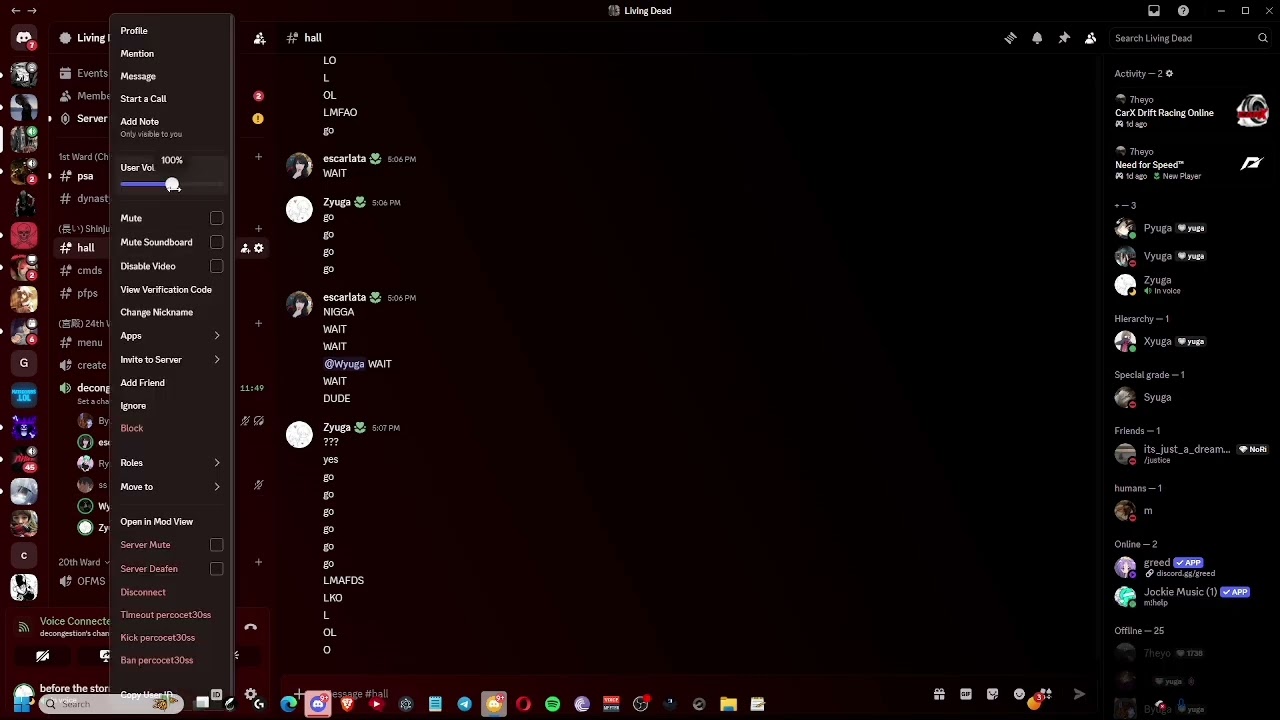Click the search magnifier in Search Living Dead
This screenshot has width=1280, height=720.
click(x=1263, y=38)
